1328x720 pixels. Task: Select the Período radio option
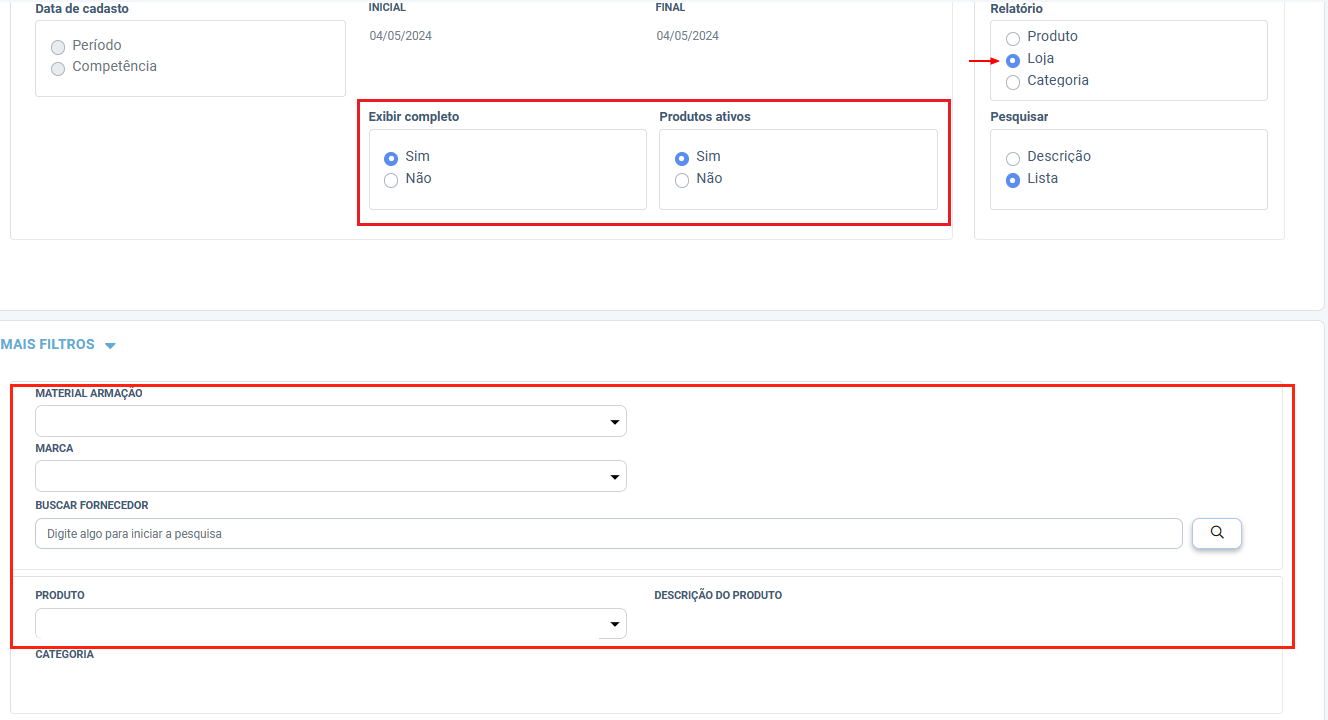(58, 46)
